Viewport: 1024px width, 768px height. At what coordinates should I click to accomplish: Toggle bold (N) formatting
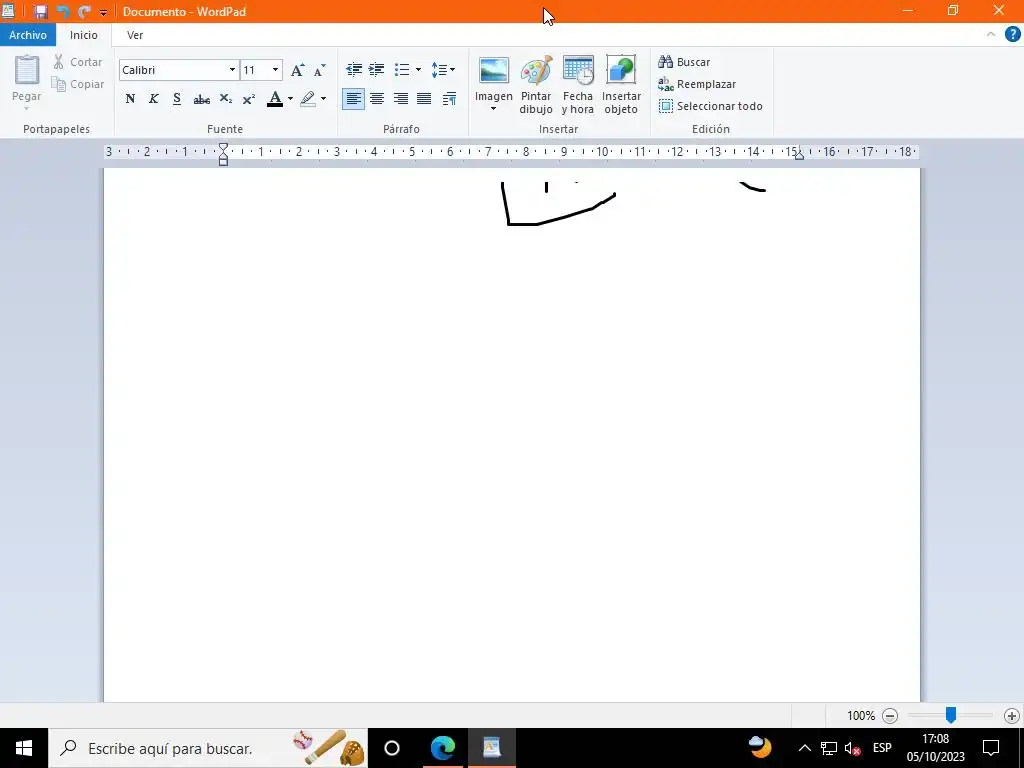pyautogui.click(x=130, y=99)
